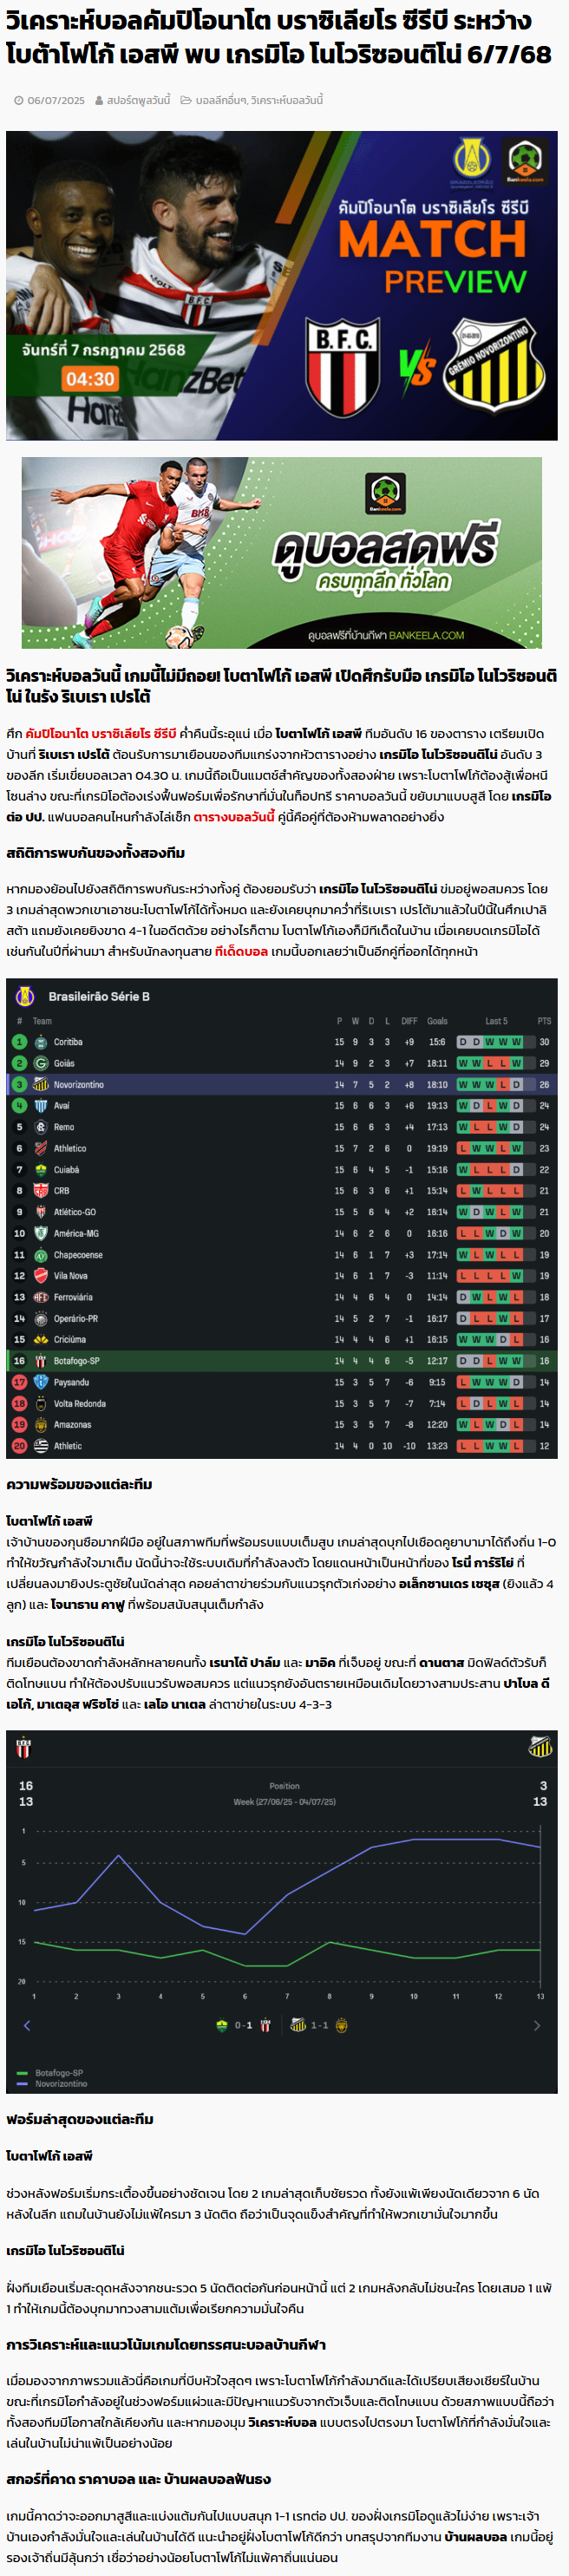This screenshot has width=569, height=2576.
Task: Click the clock icon beside 06/07/2025
Action: point(19,100)
